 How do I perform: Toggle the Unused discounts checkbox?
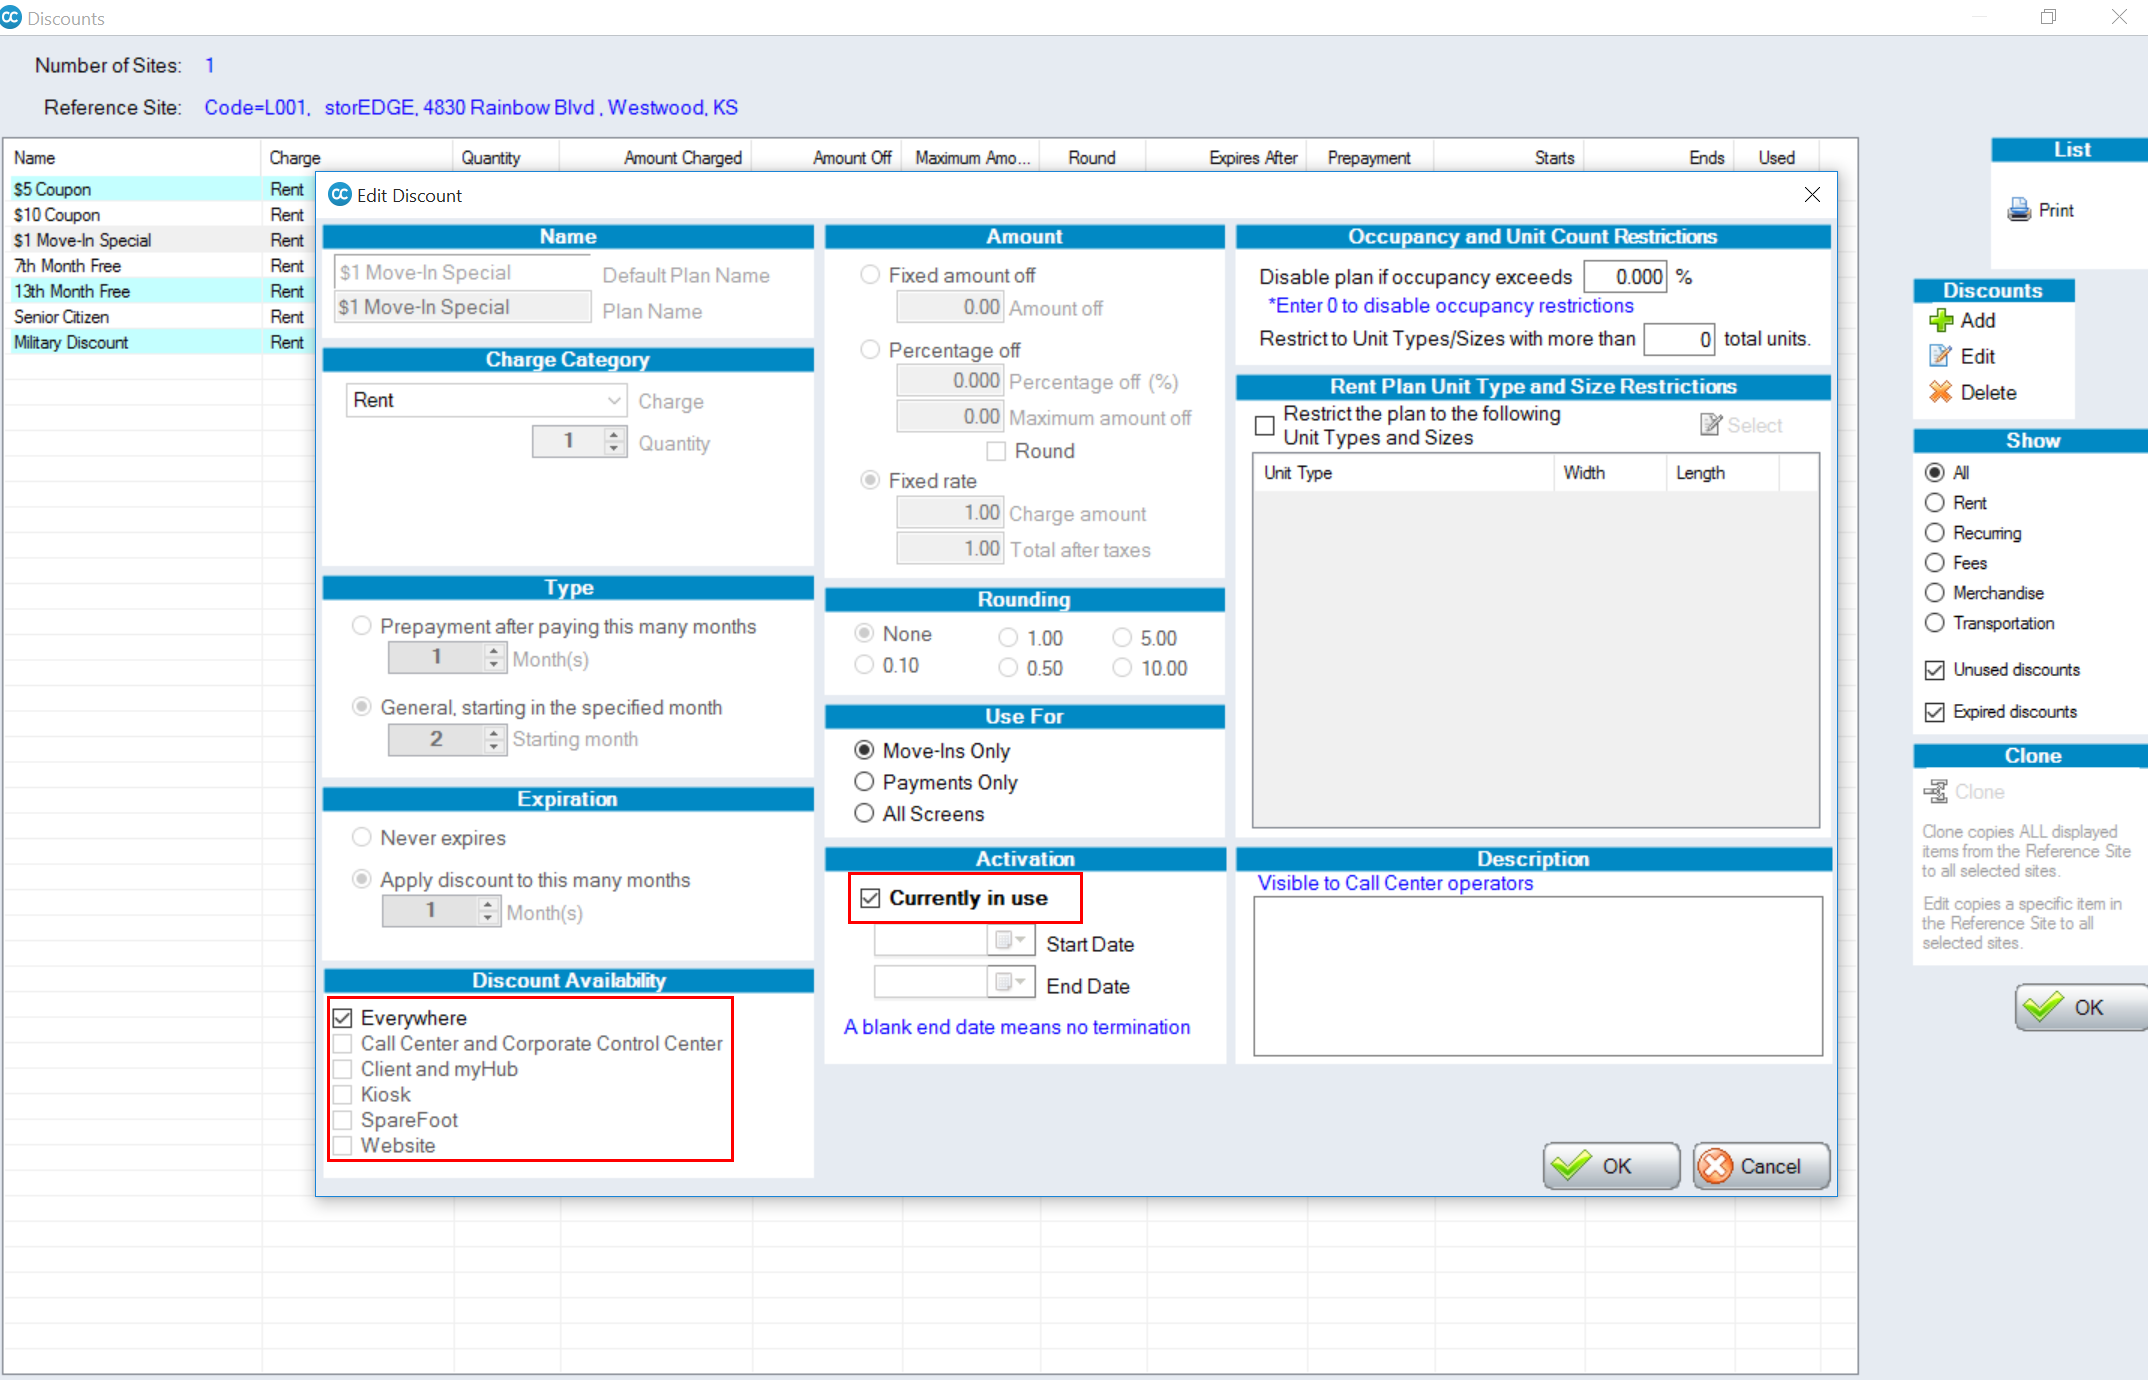pyautogui.click(x=1935, y=670)
